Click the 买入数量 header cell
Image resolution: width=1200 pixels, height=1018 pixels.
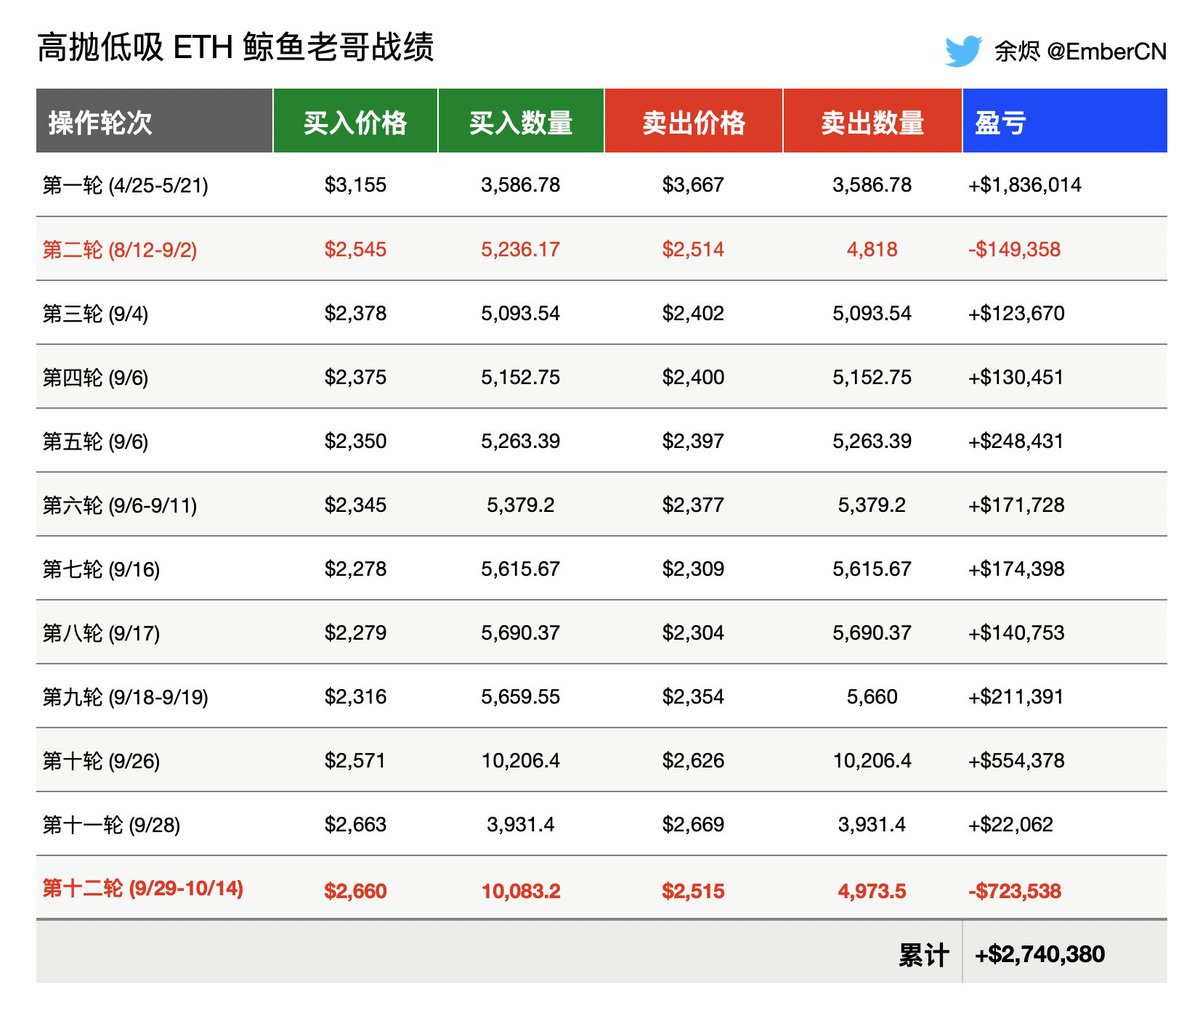[521, 120]
